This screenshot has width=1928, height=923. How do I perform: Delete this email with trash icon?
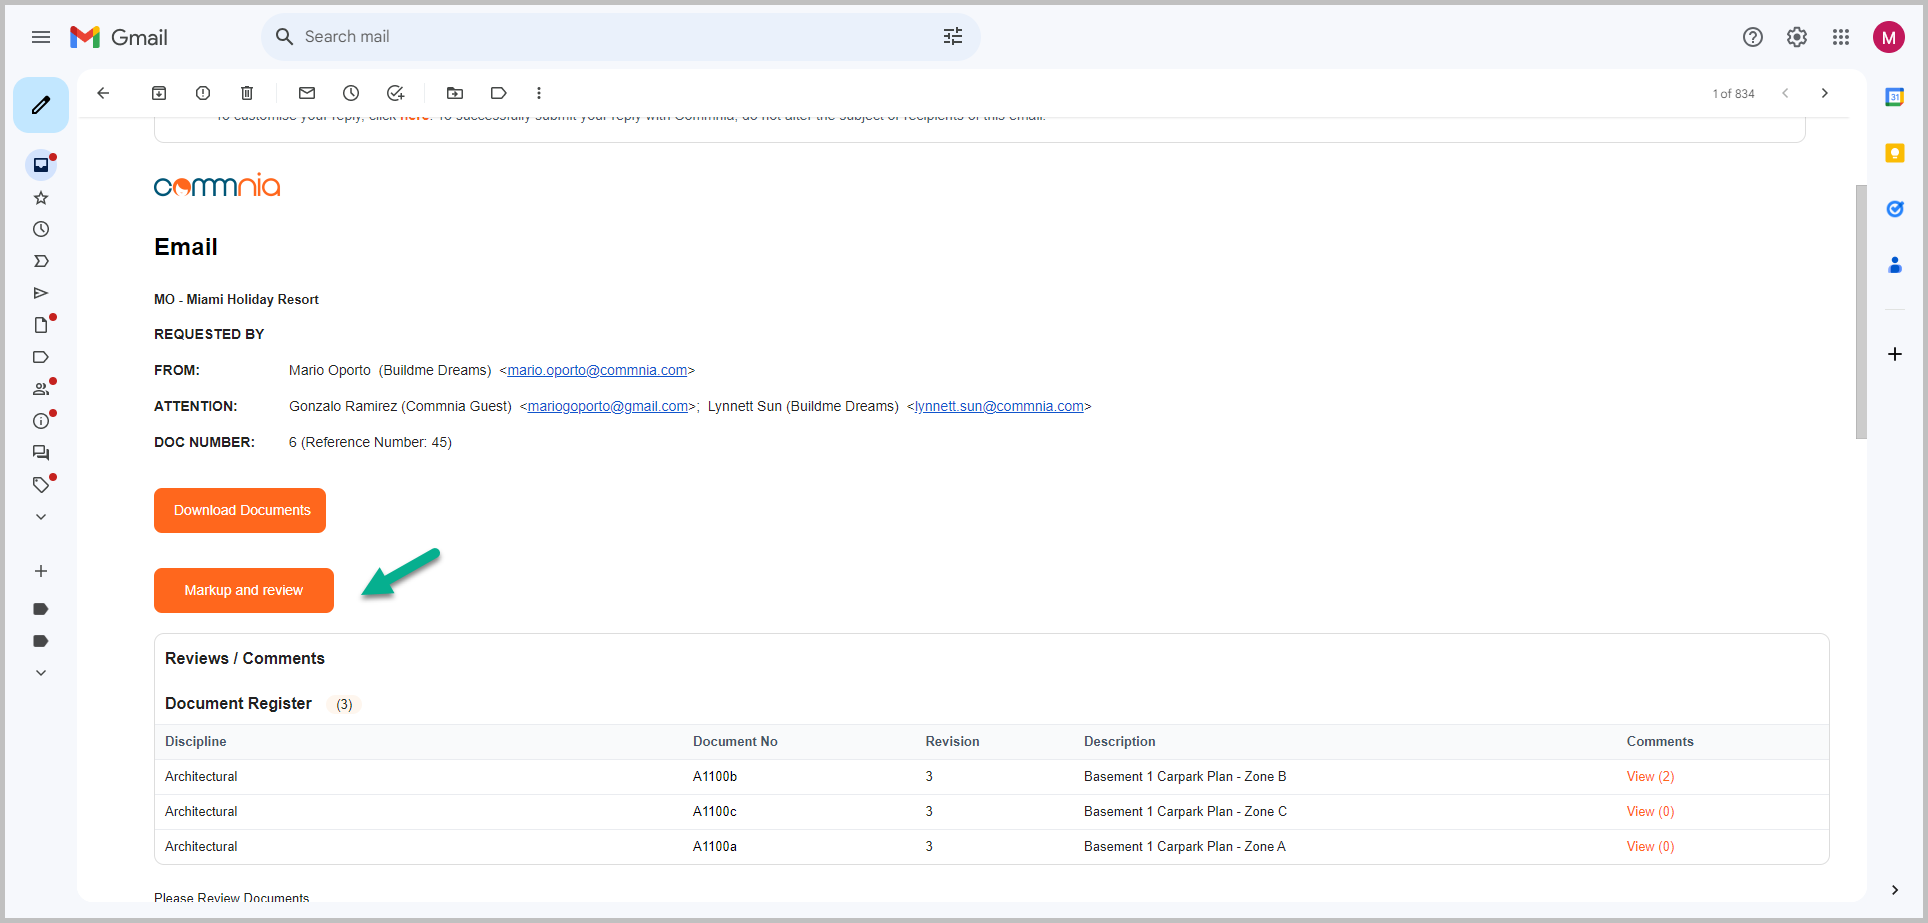click(x=247, y=93)
